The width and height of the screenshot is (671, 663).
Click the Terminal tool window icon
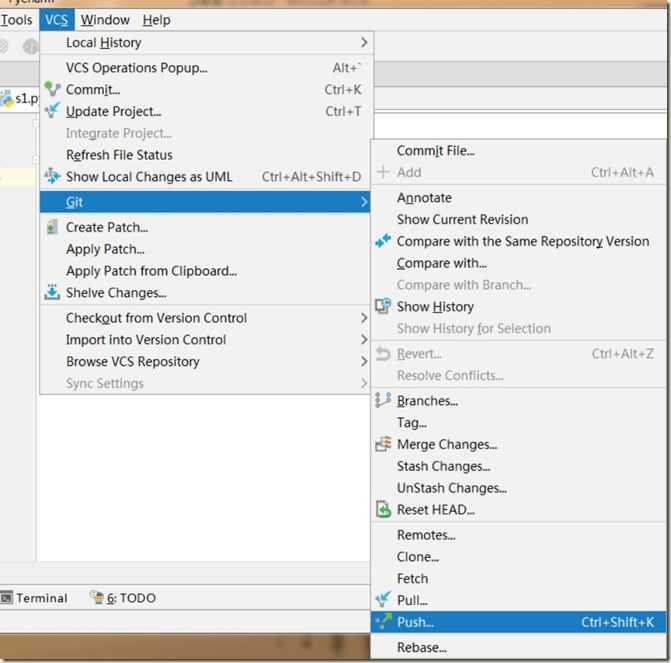6,598
